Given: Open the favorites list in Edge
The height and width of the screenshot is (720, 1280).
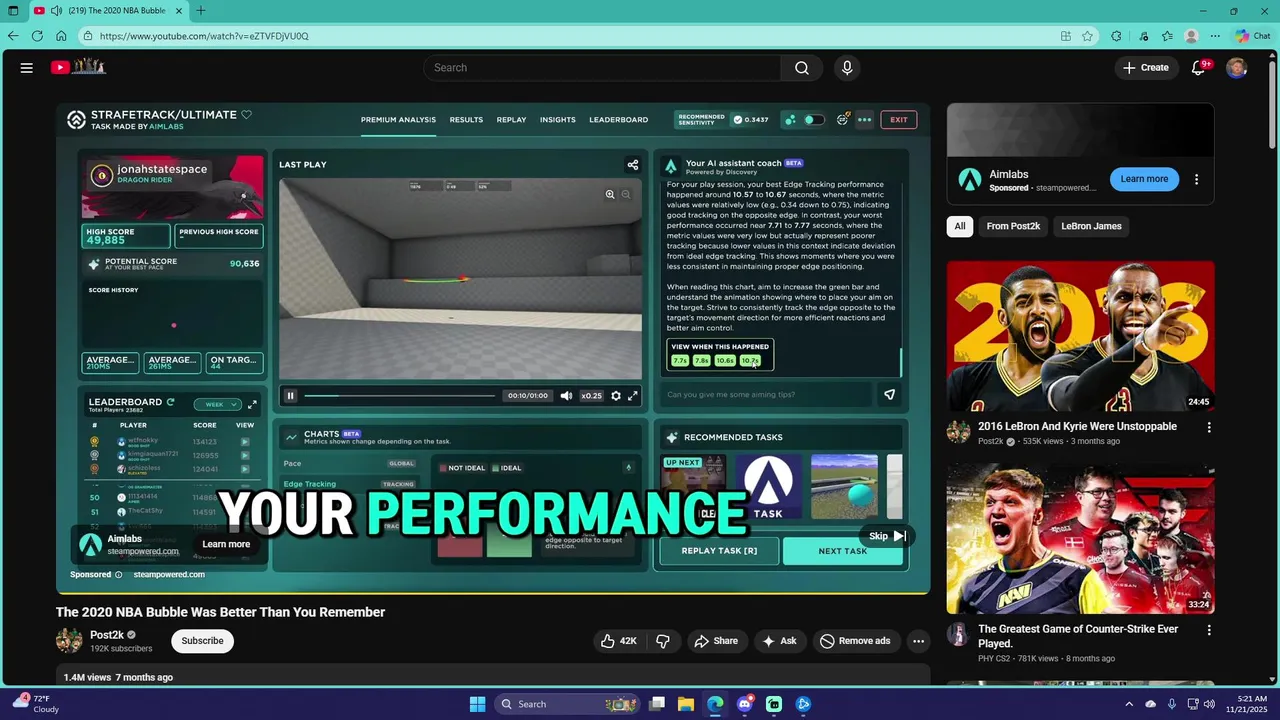Looking at the screenshot, I should point(1167,36).
